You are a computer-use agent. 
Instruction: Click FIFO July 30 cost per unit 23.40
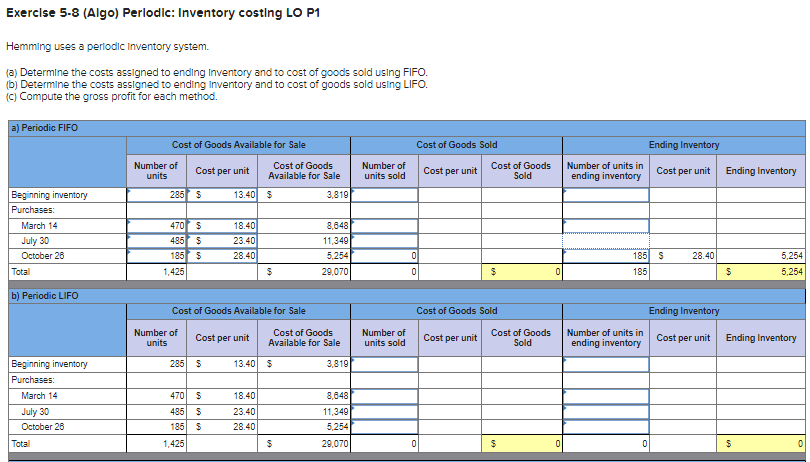coord(222,241)
